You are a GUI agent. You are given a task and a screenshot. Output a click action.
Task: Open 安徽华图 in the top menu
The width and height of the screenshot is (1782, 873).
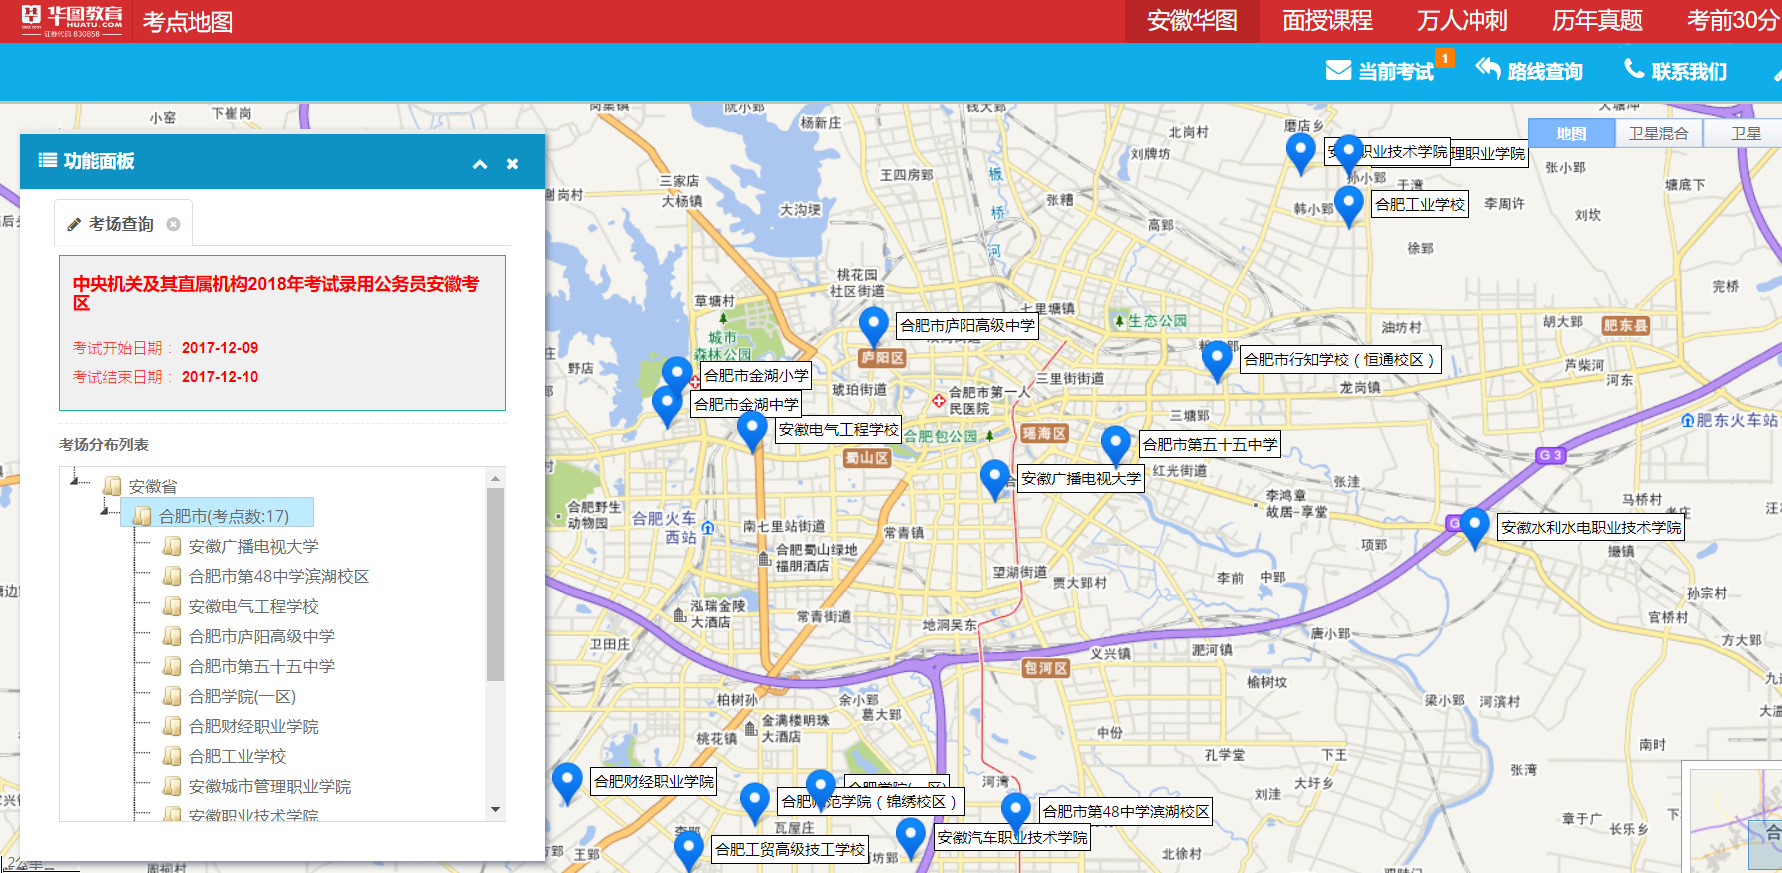[x=1192, y=20]
